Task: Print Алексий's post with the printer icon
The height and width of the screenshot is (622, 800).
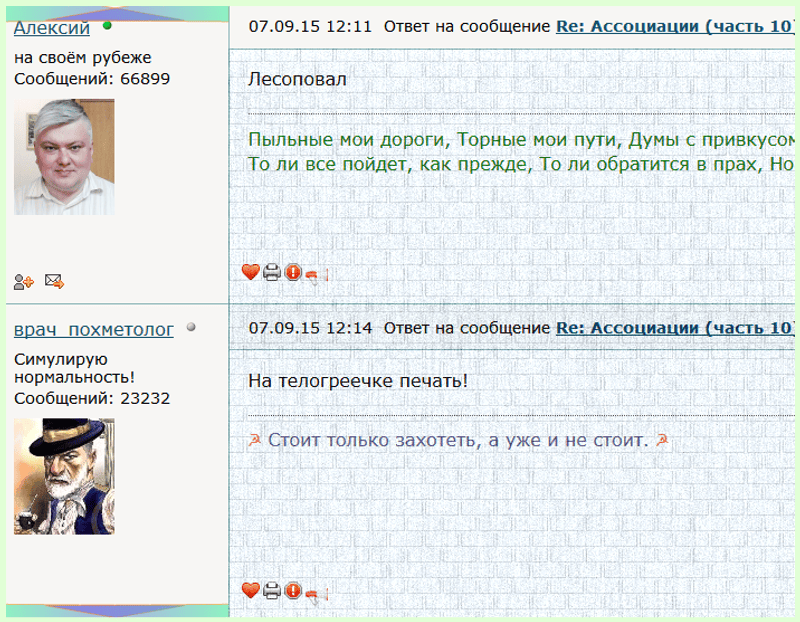Action: coord(272,272)
